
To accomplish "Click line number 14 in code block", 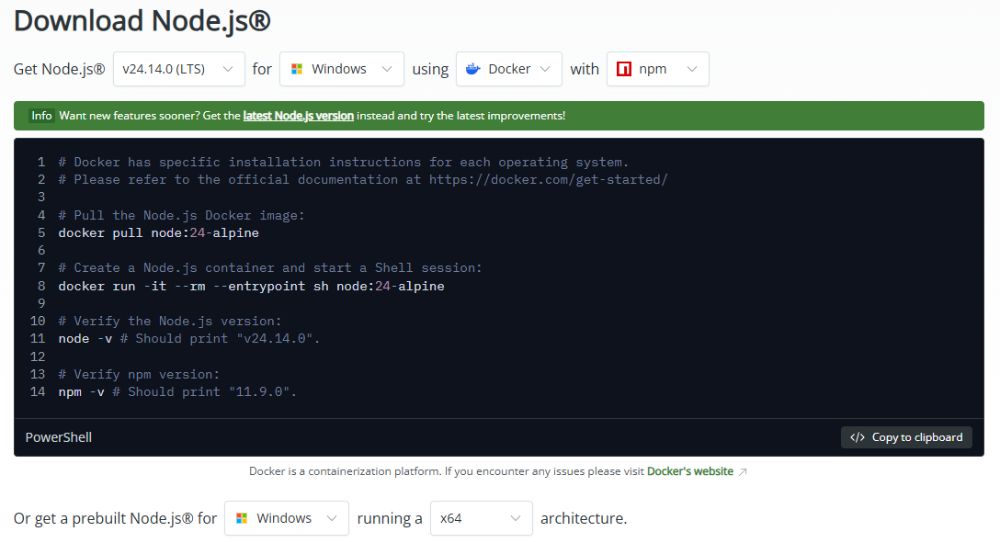I will (38, 391).
